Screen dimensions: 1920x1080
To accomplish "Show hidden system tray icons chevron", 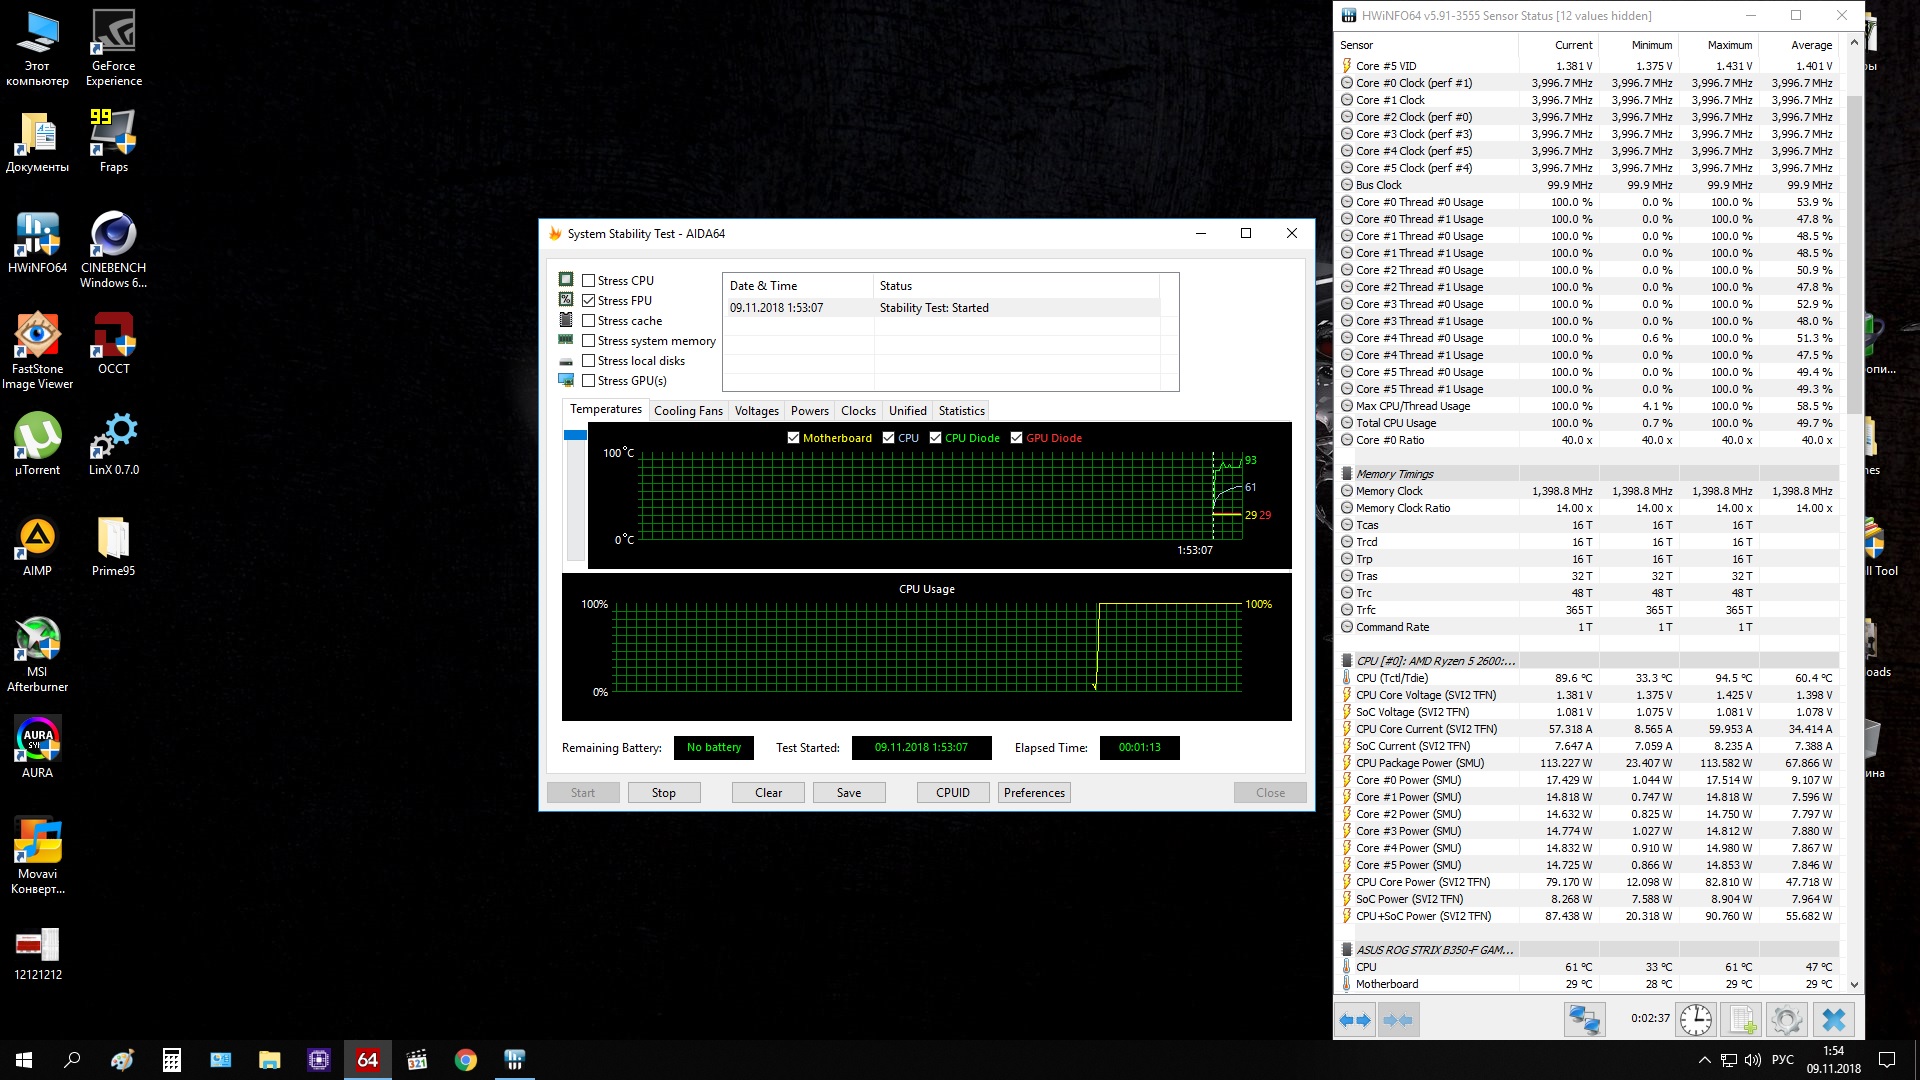I will pyautogui.click(x=1704, y=1060).
